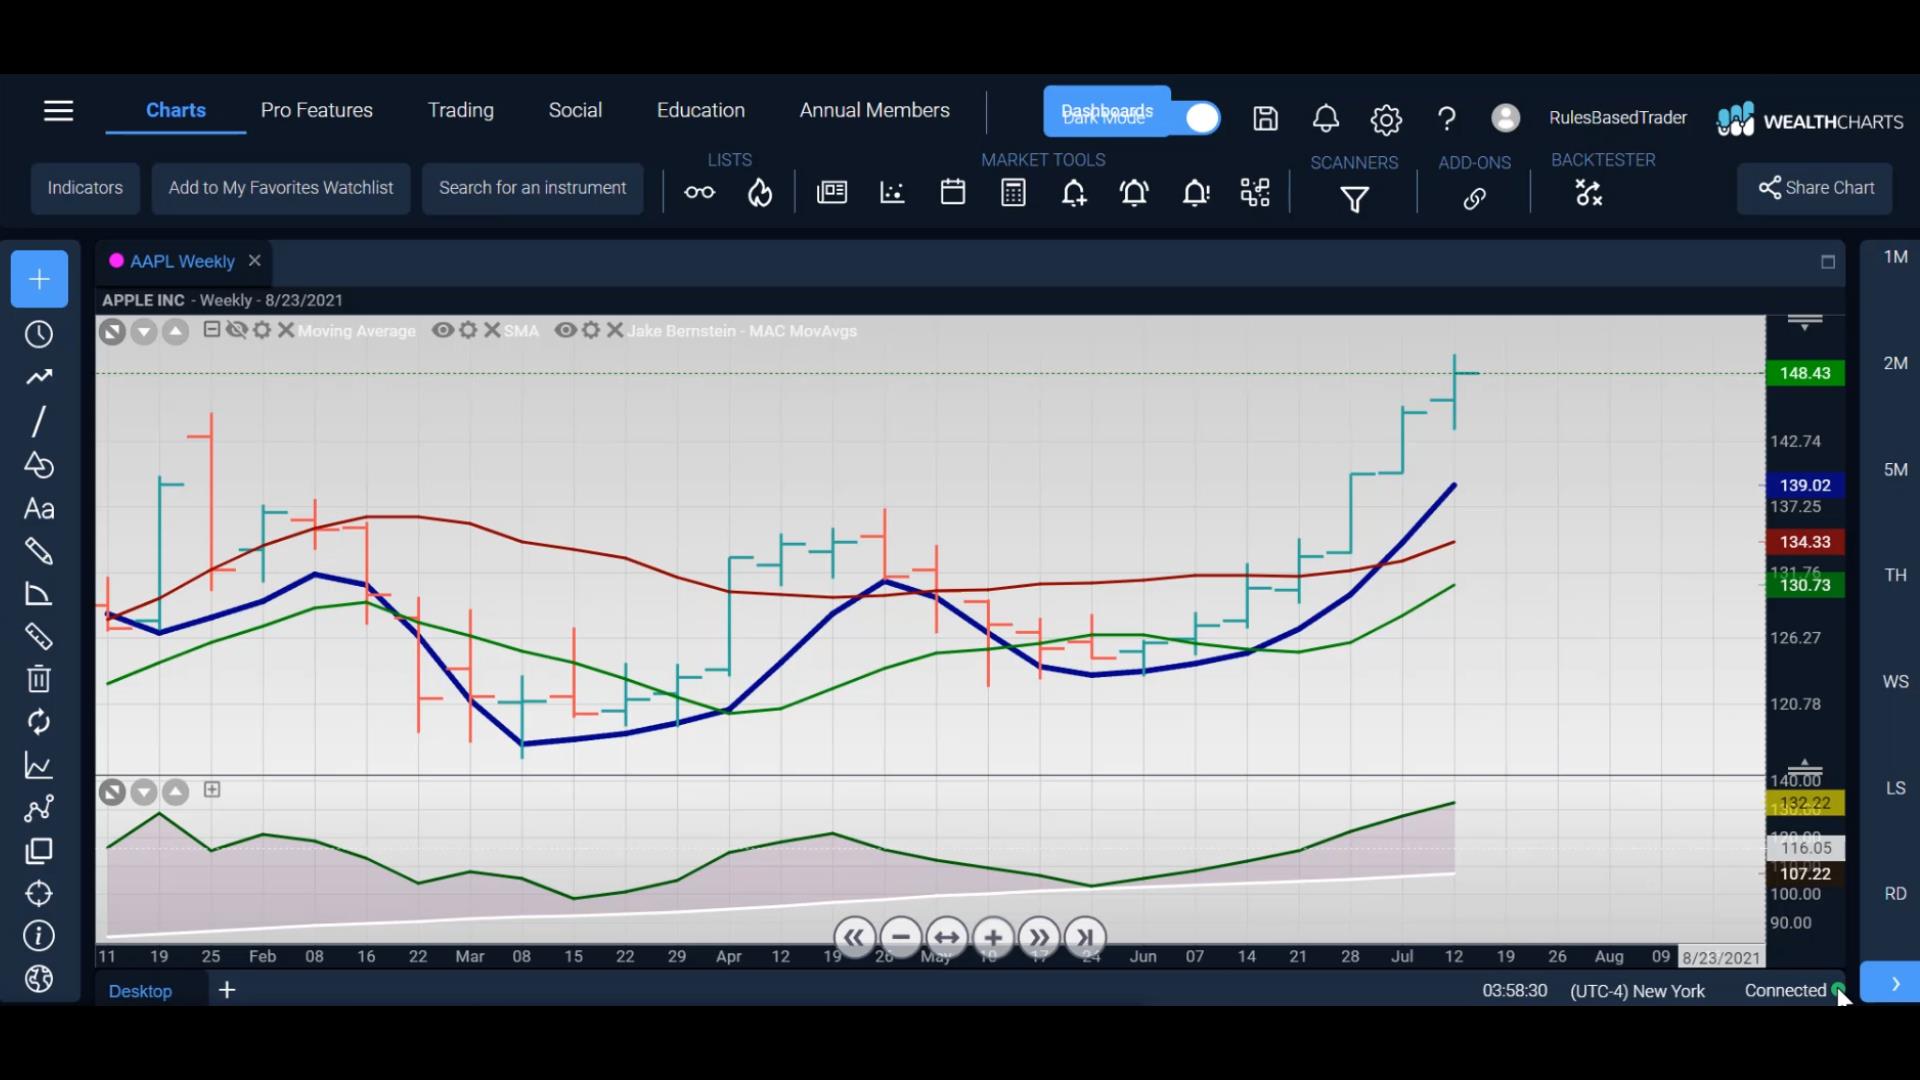Open the Pro Features menu
Image resolution: width=1920 pixels, height=1080 pixels.
(317, 110)
